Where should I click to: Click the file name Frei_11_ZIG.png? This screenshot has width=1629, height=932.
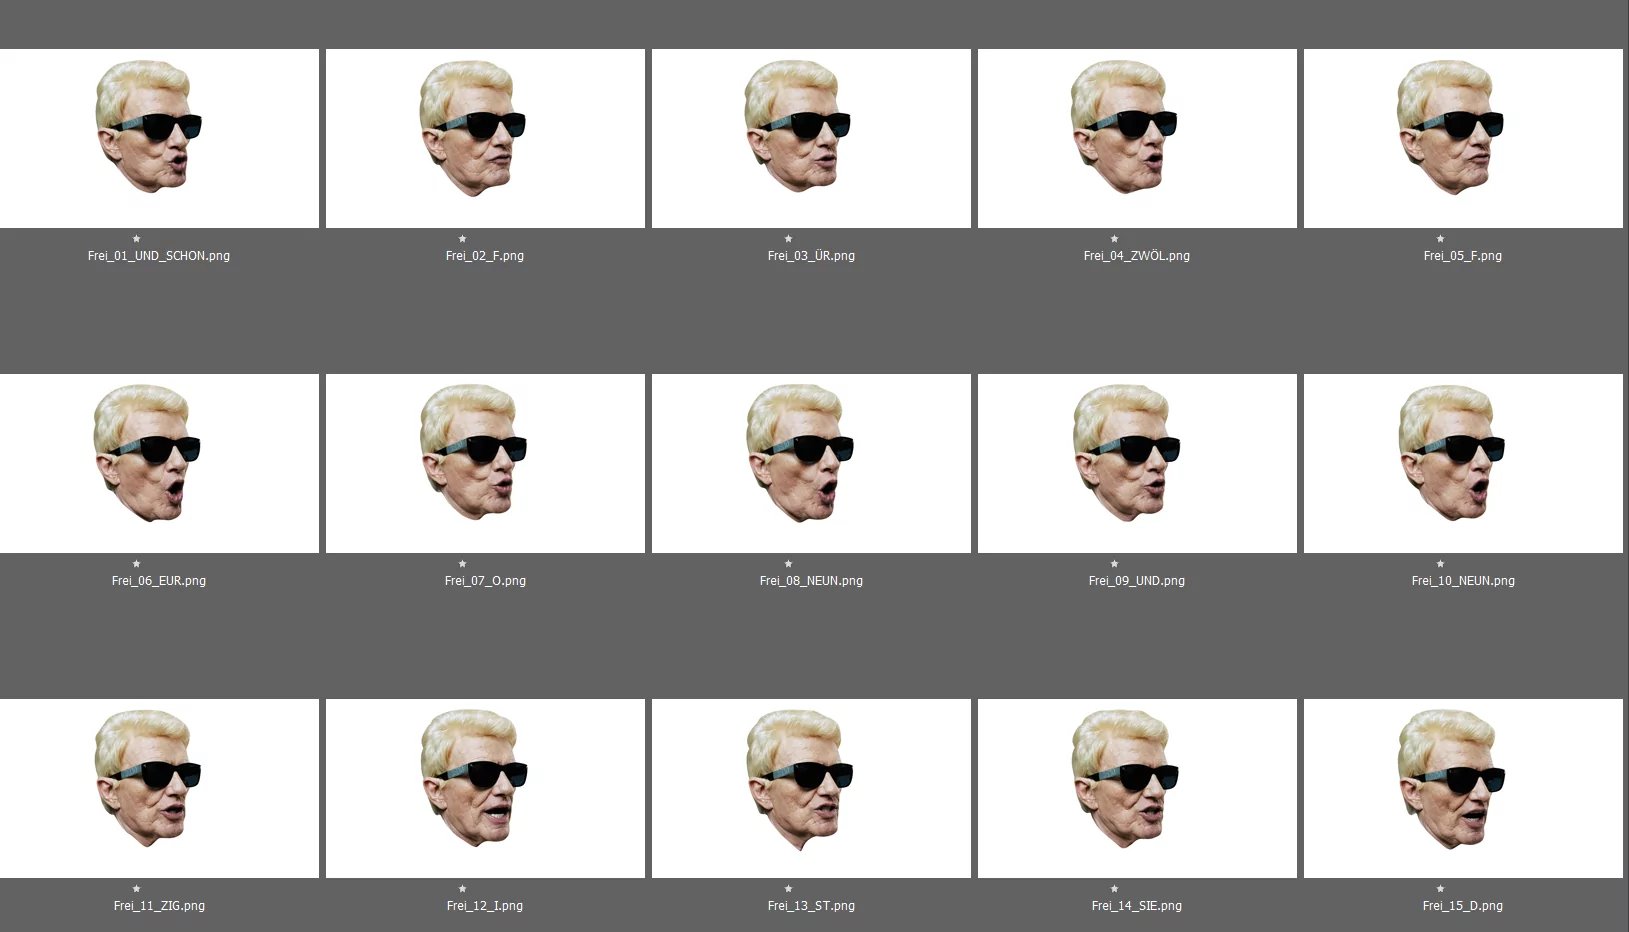tap(159, 906)
